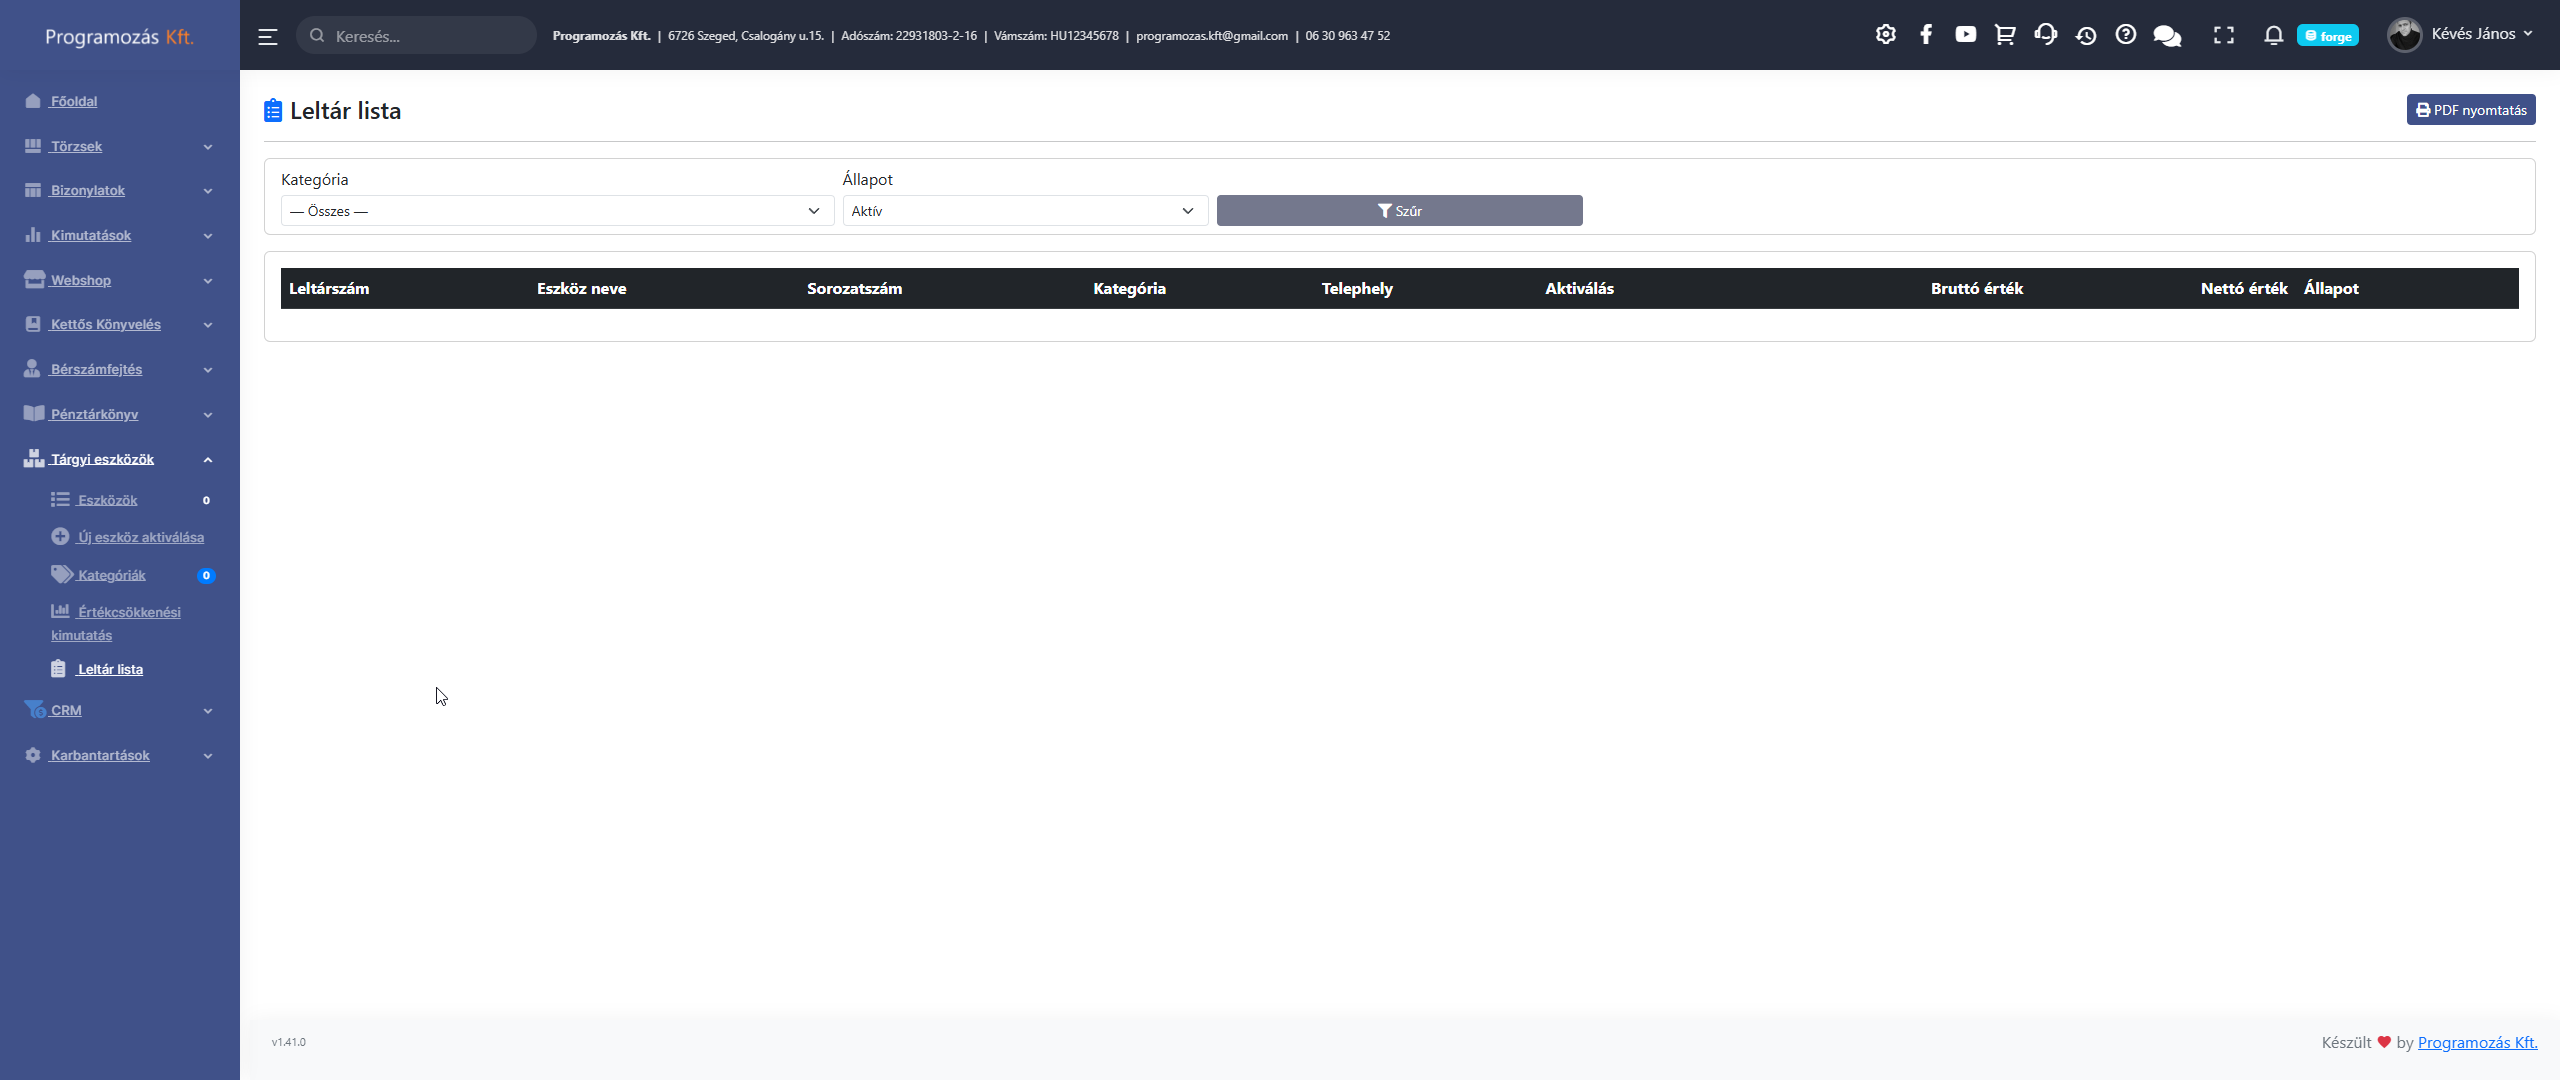The height and width of the screenshot is (1080, 2560).
Task: Click the Kategóriák tags icon
Action: point(62,574)
